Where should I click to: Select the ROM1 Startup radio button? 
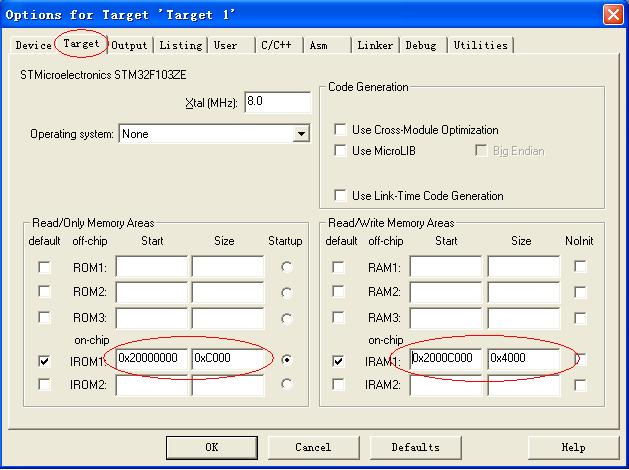[286, 267]
